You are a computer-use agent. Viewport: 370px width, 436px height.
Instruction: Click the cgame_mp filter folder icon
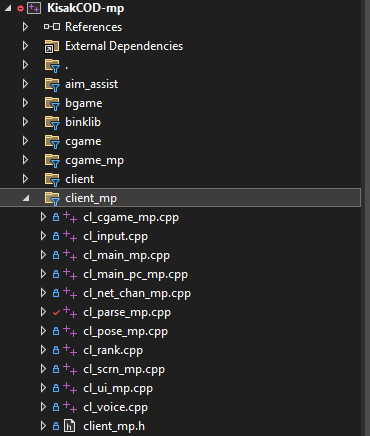[x=52, y=160]
